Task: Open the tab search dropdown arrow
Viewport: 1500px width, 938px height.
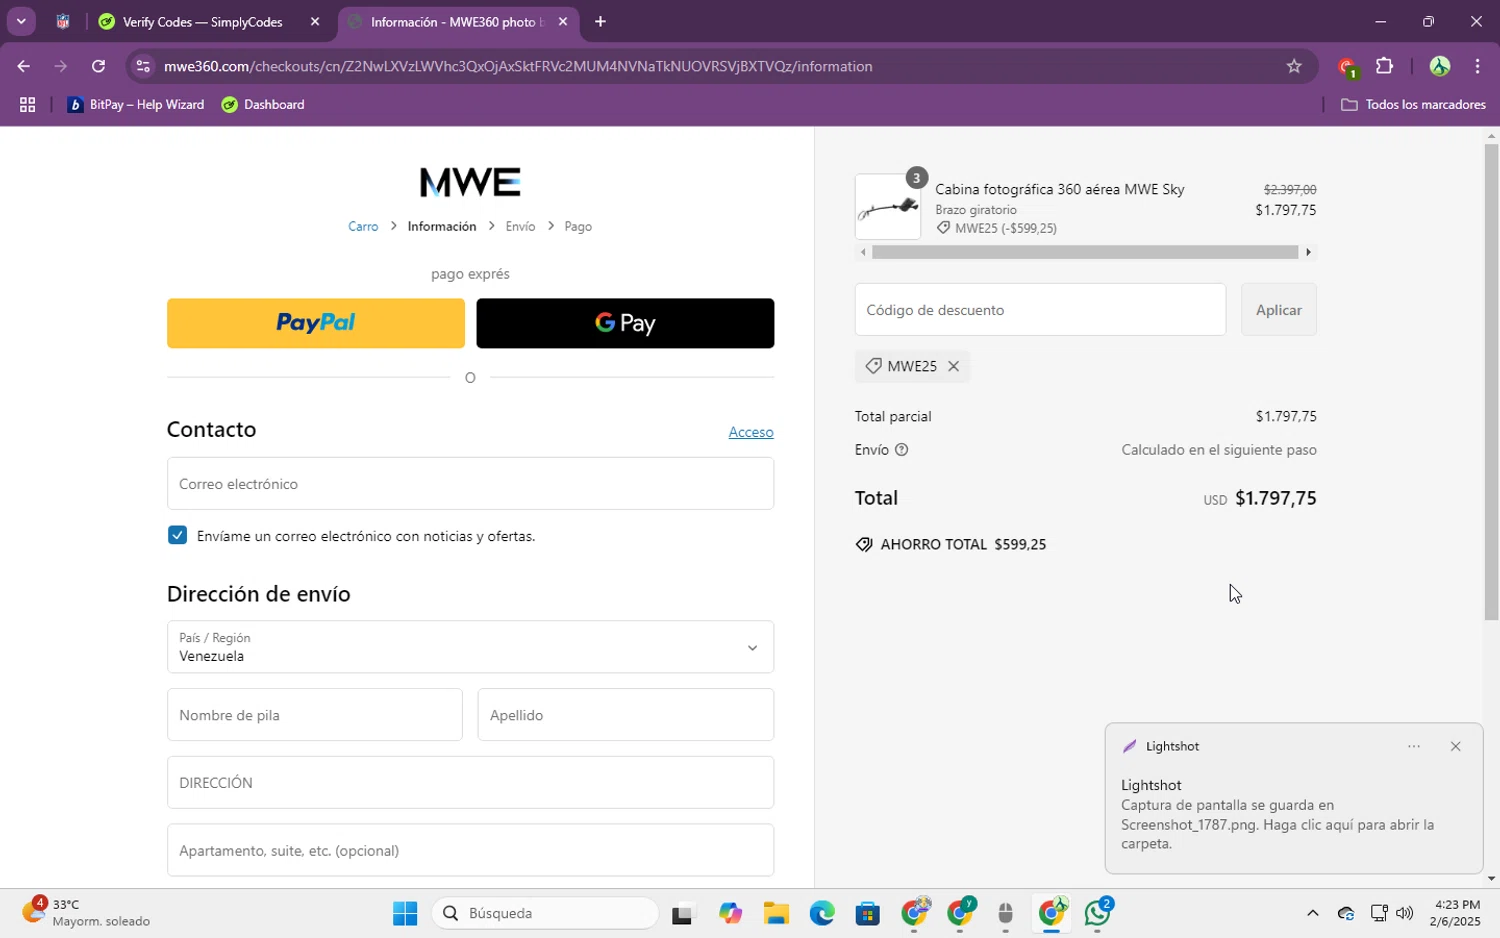Action: point(21,21)
